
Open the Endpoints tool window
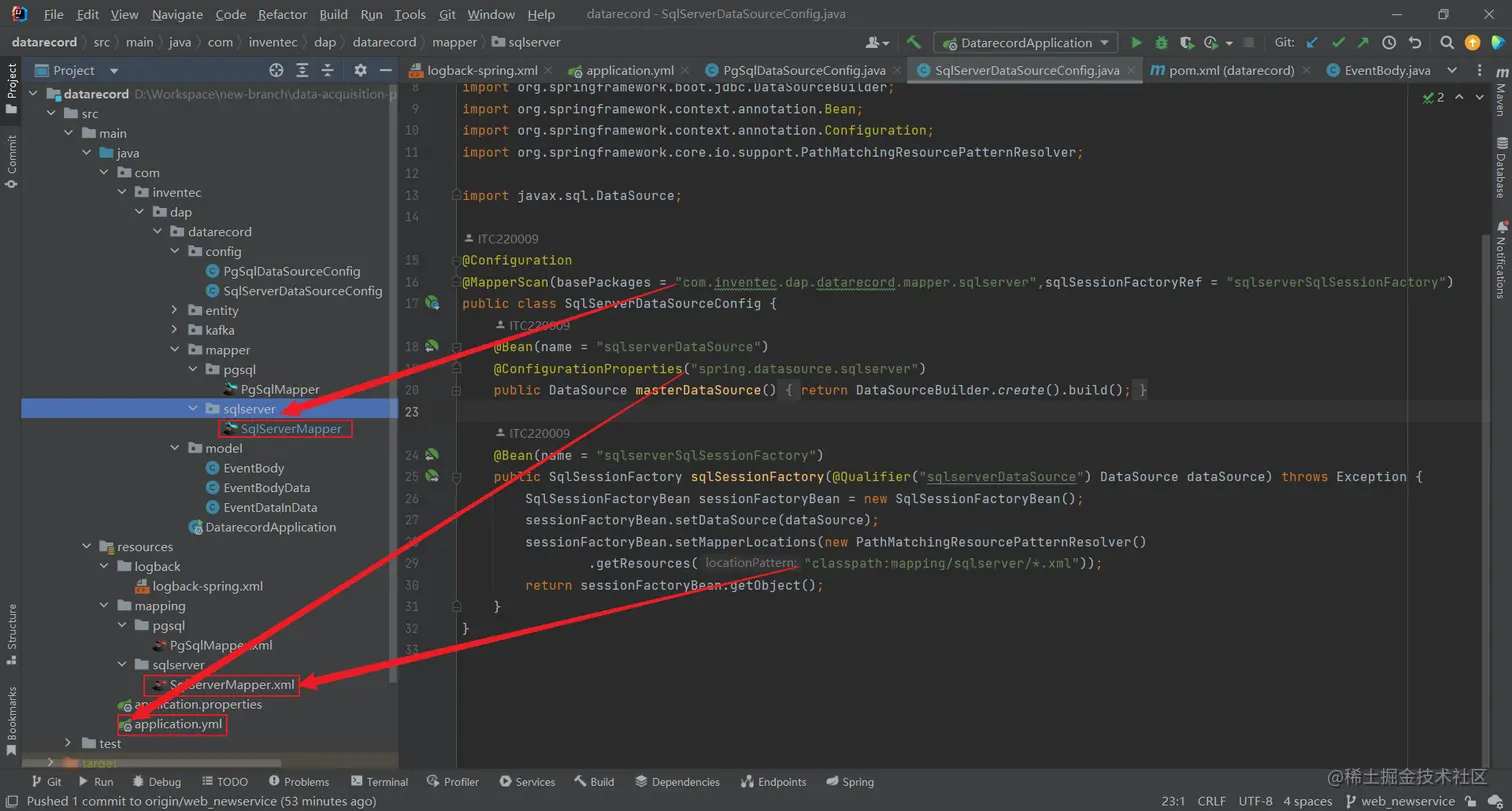[774, 782]
